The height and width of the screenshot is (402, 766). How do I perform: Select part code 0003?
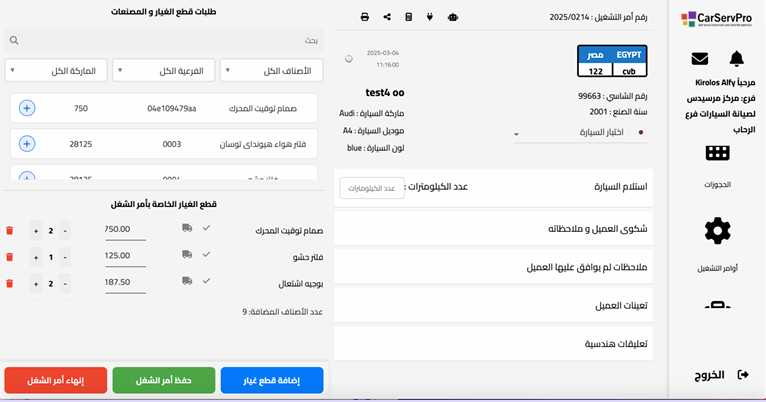[171, 144]
